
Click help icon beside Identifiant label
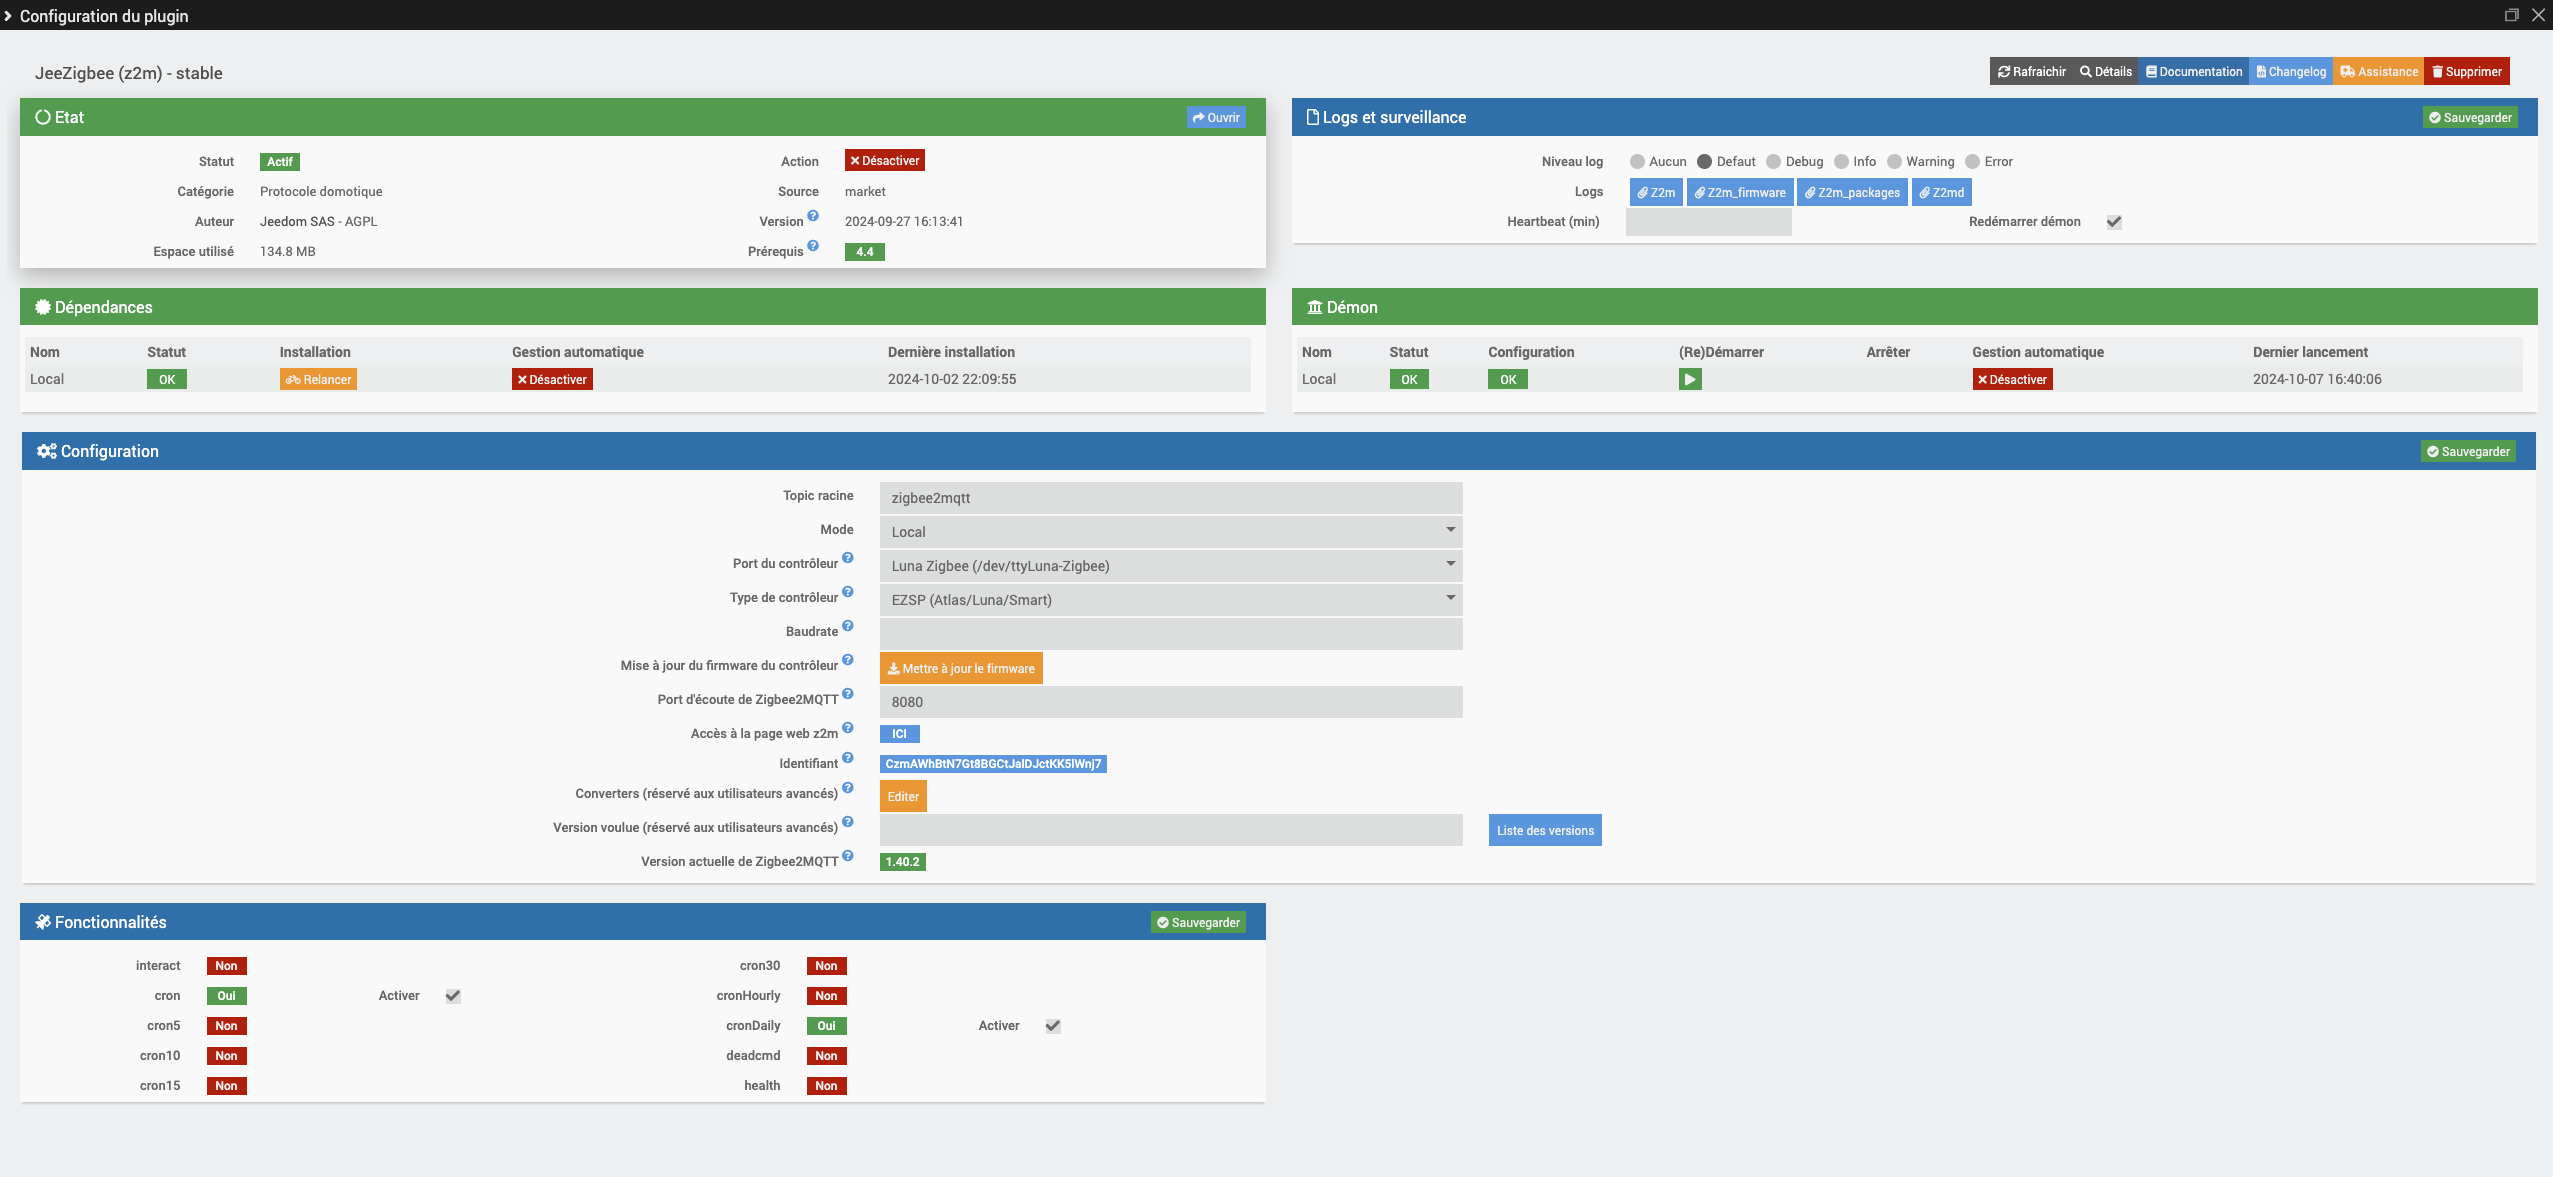847,758
